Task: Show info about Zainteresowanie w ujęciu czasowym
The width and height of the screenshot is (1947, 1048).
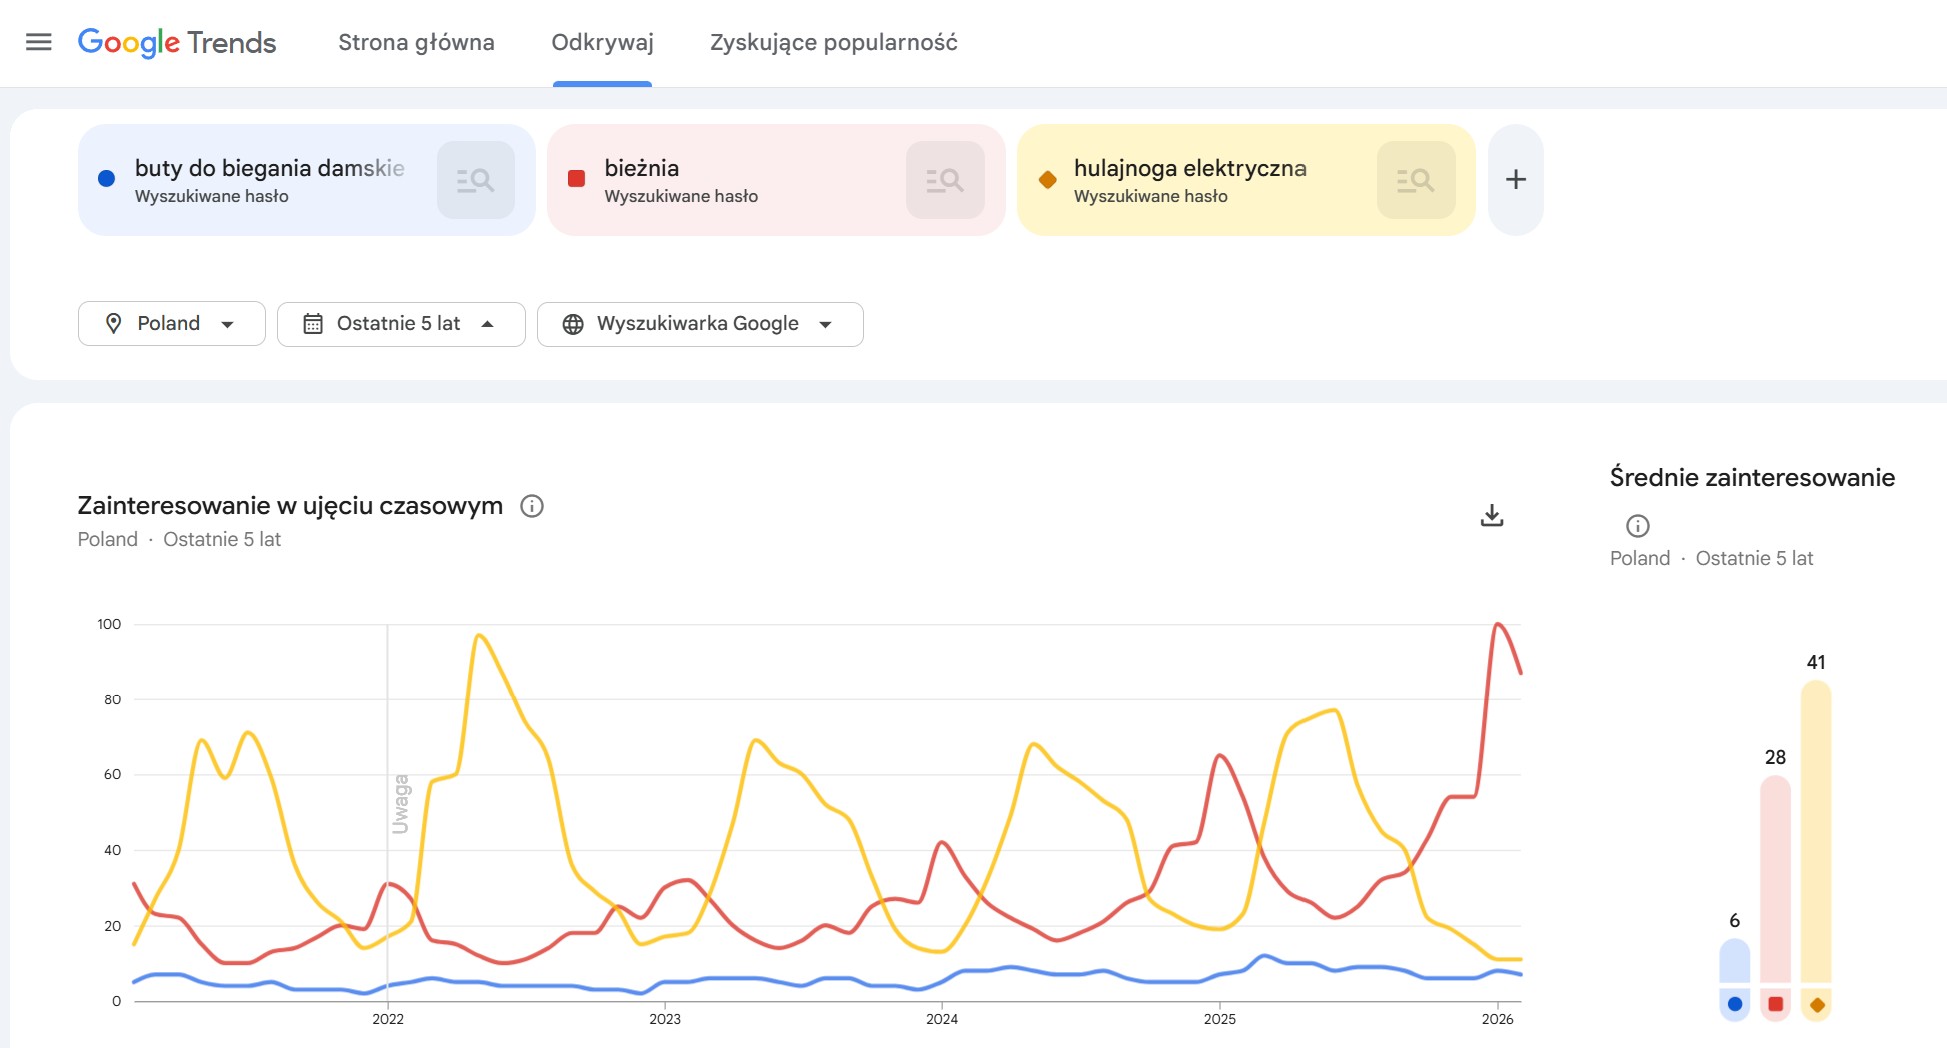Action: tap(532, 506)
